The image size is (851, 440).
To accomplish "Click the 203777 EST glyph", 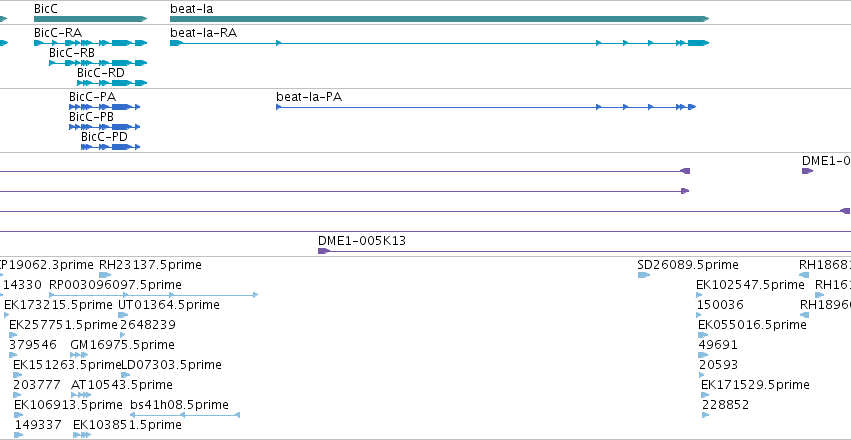I will click(17, 396).
